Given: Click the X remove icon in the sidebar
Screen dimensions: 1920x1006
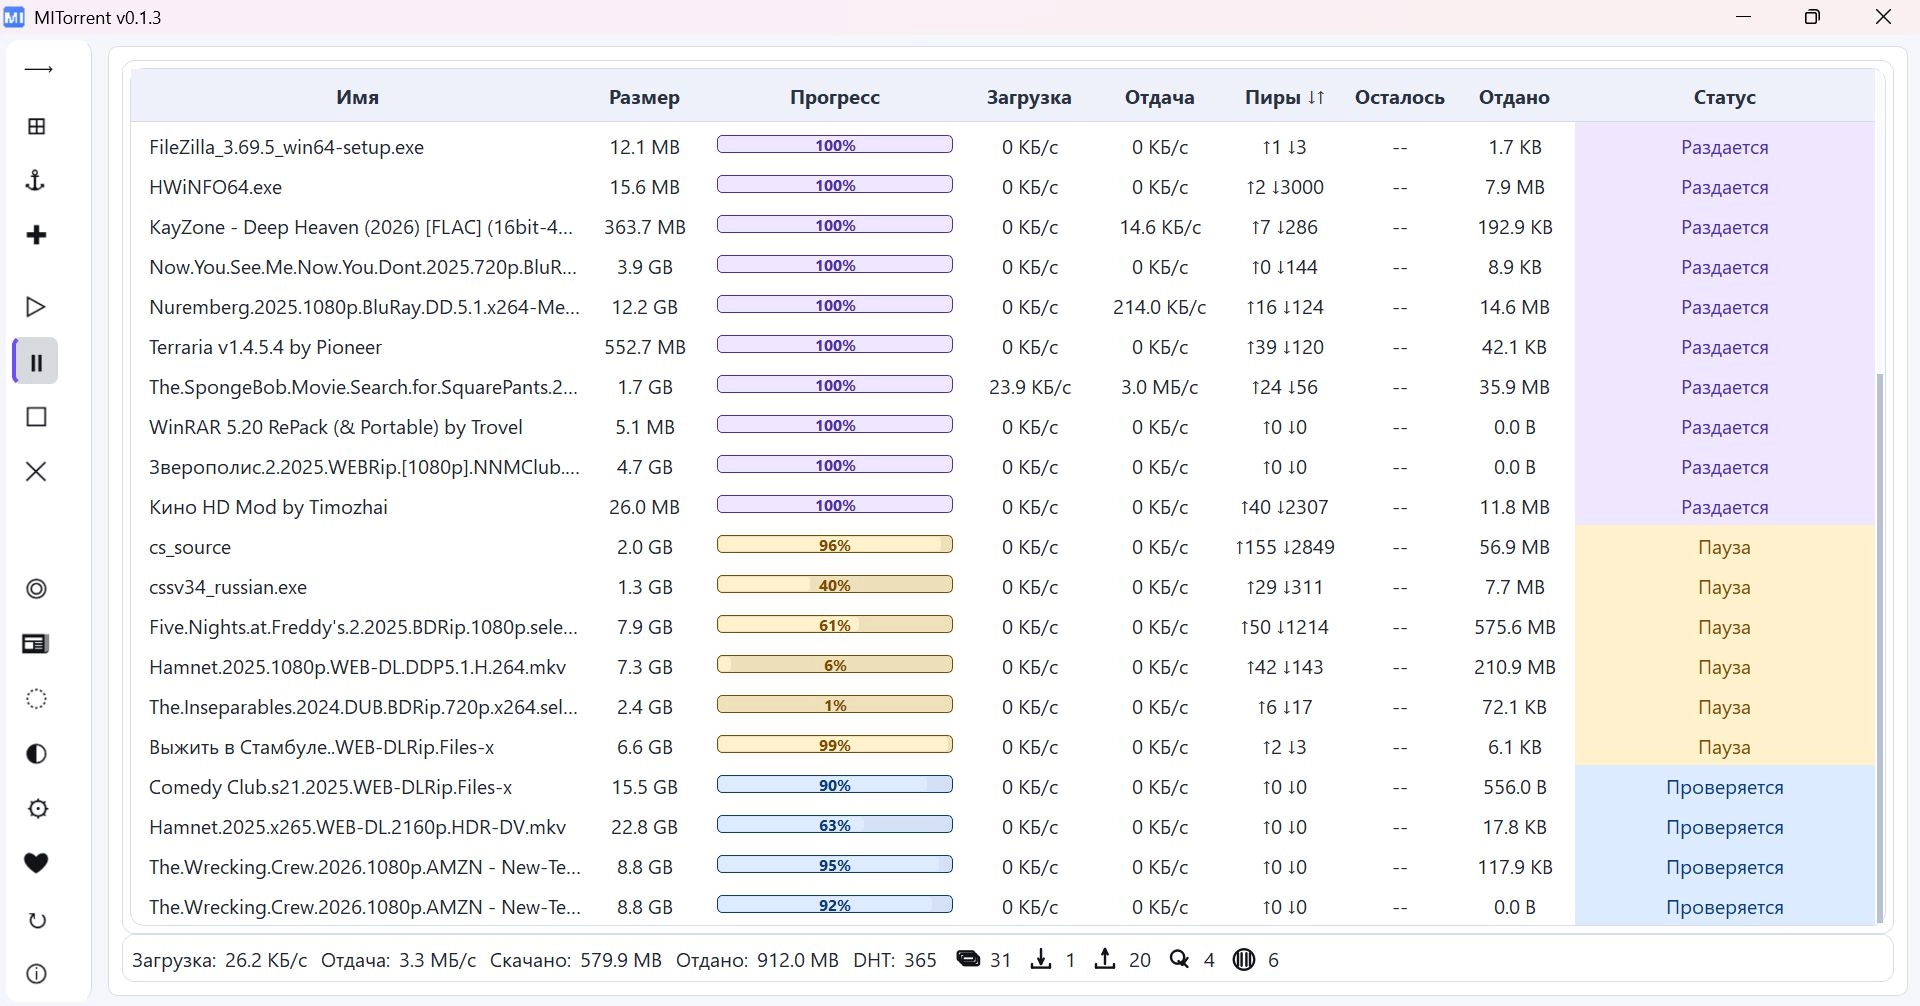Looking at the screenshot, I should [x=36, y=471].
